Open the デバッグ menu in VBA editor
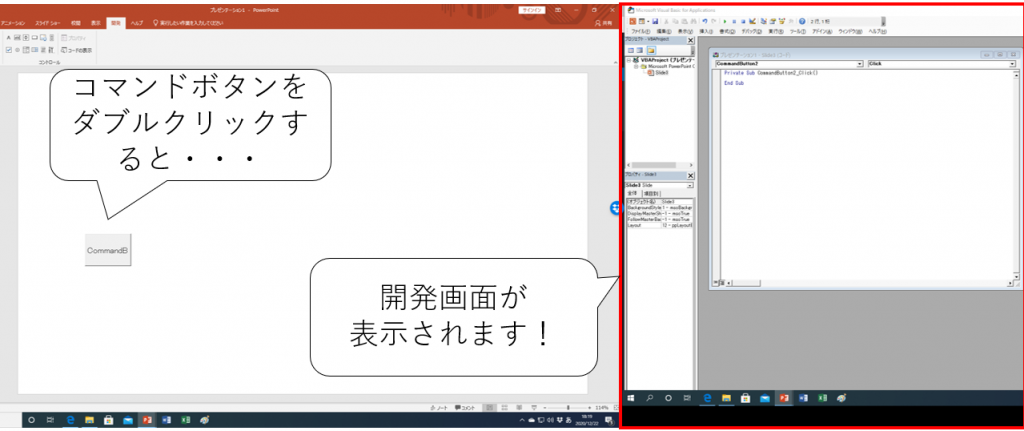The width and height of the screenshot is (1024, 431). (752, 31)
